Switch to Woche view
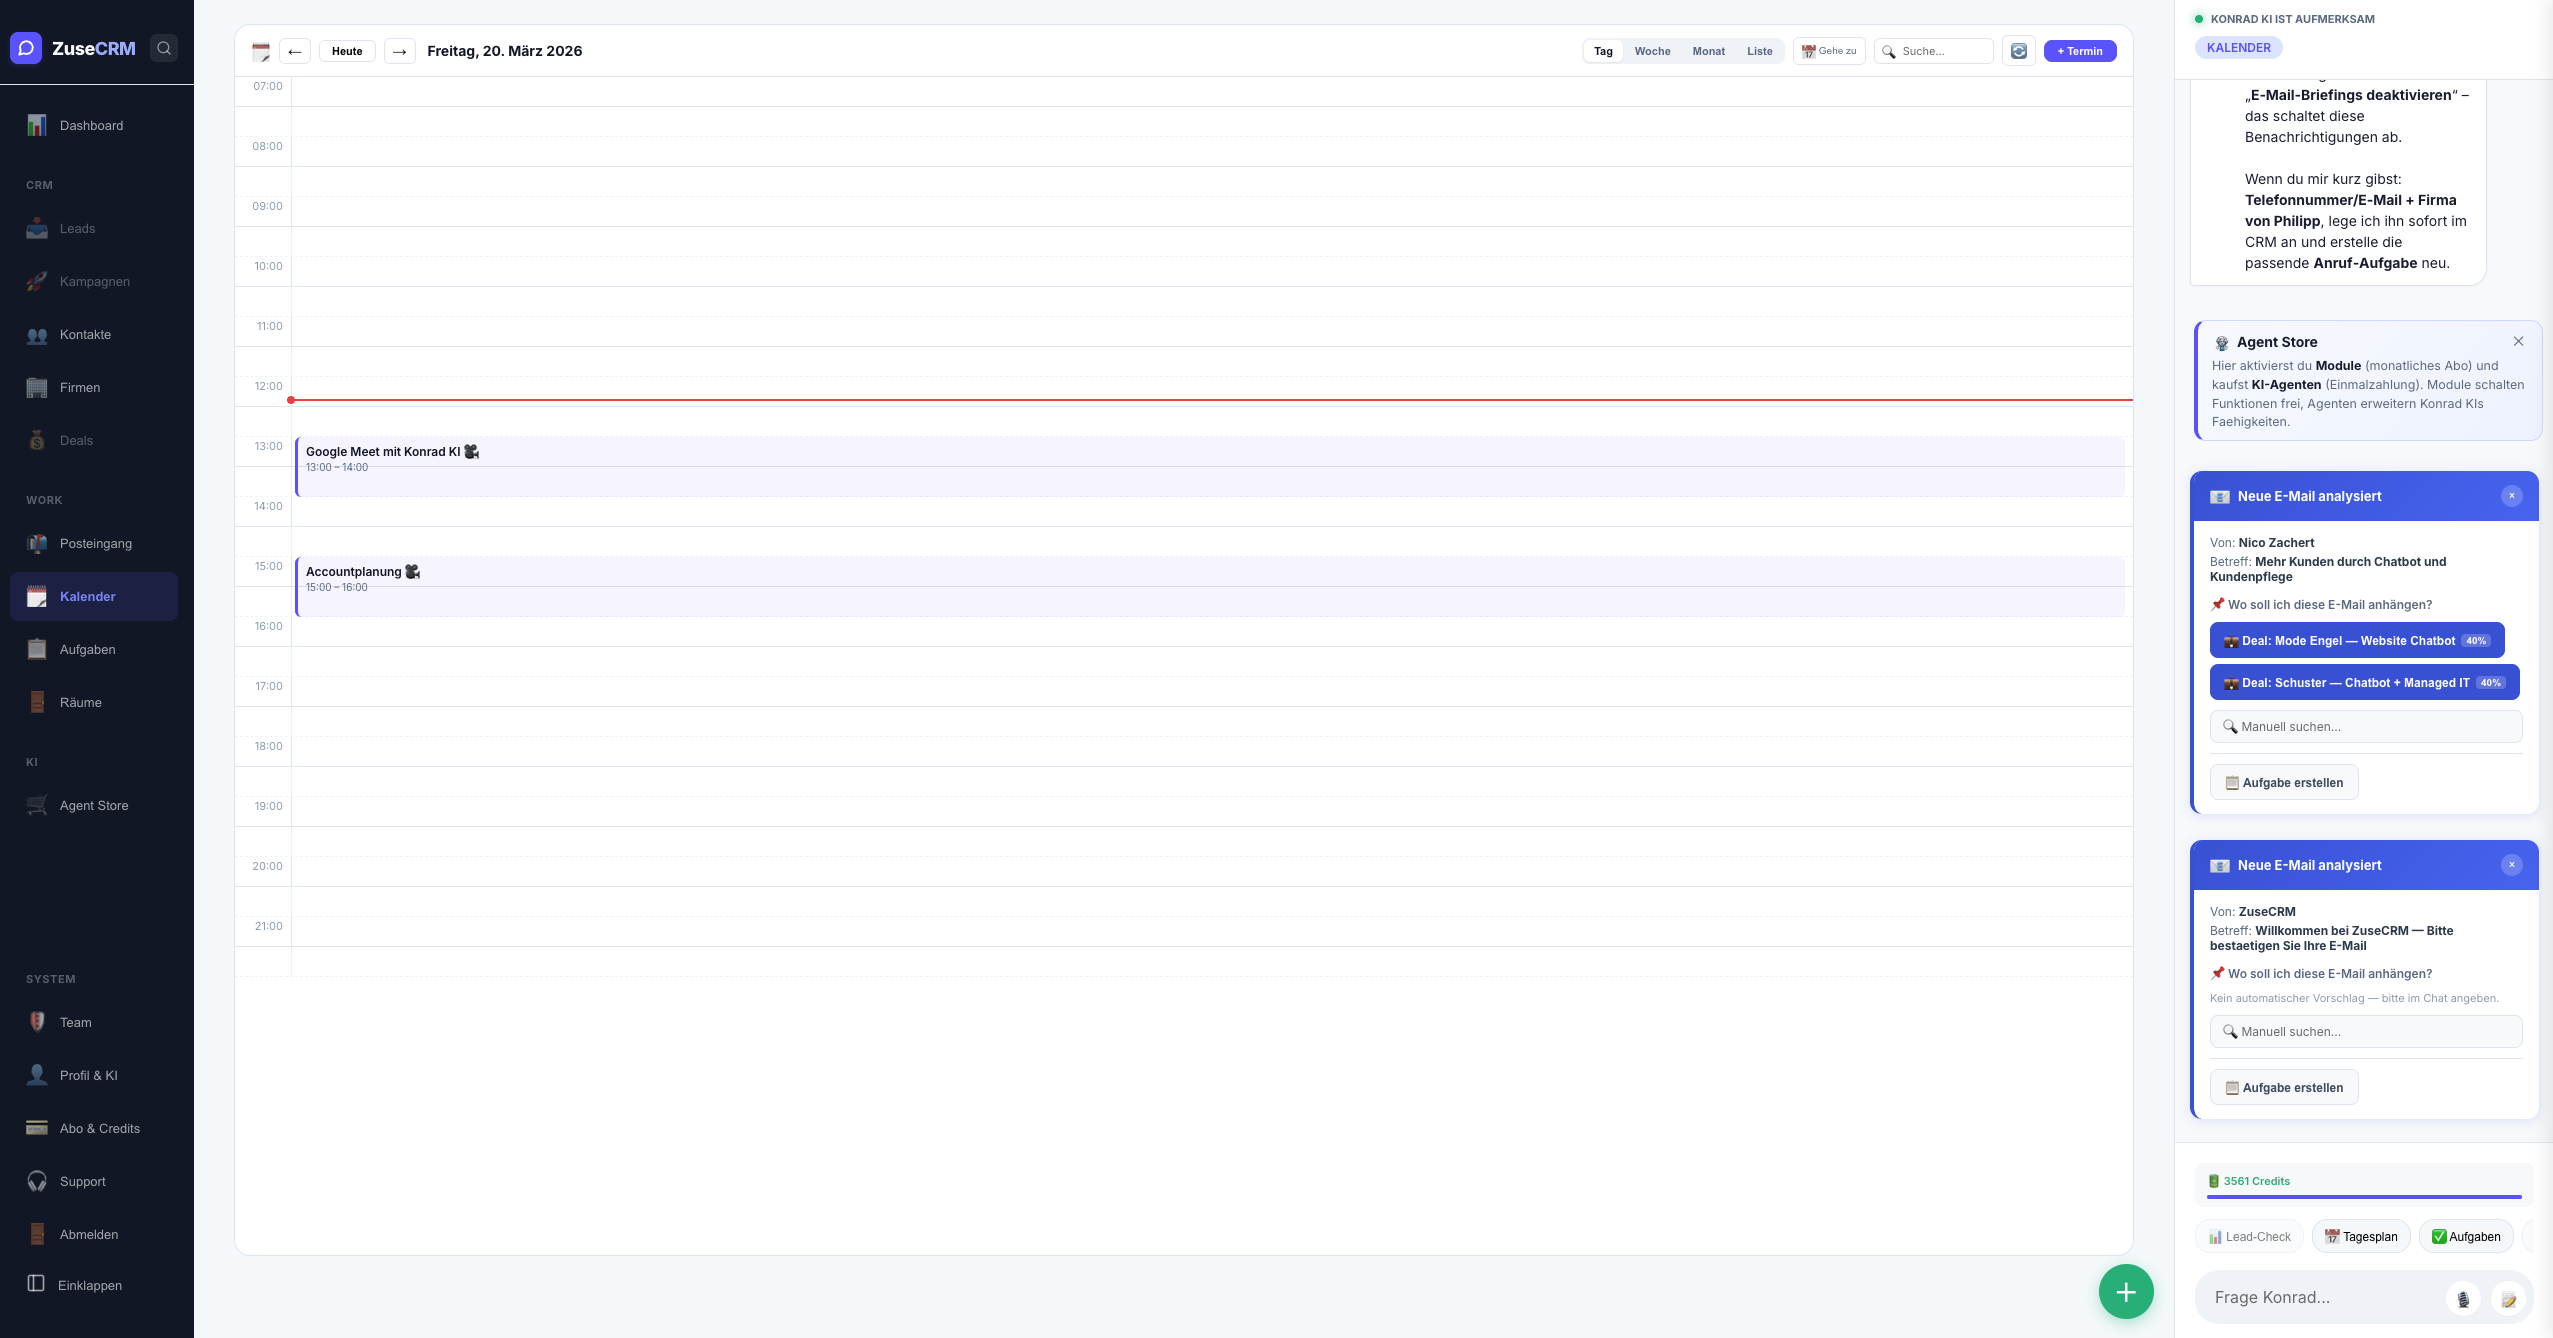The height and width of the screenshot is (1338, 2553). pos(1652,51)
